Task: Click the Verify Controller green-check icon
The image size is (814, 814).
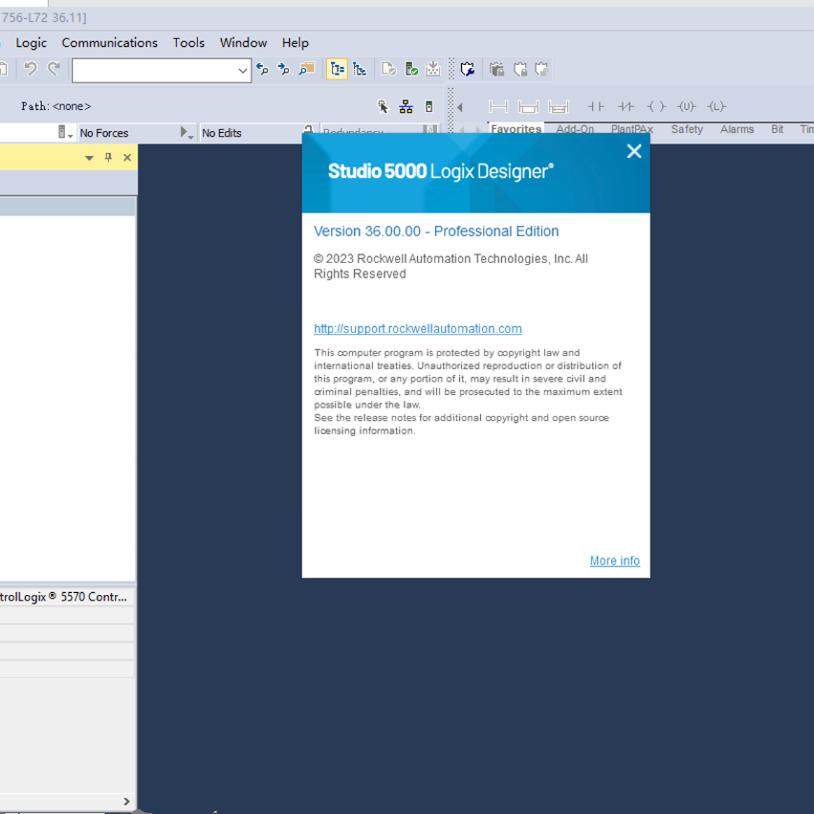Action: [x=412, y=69]
